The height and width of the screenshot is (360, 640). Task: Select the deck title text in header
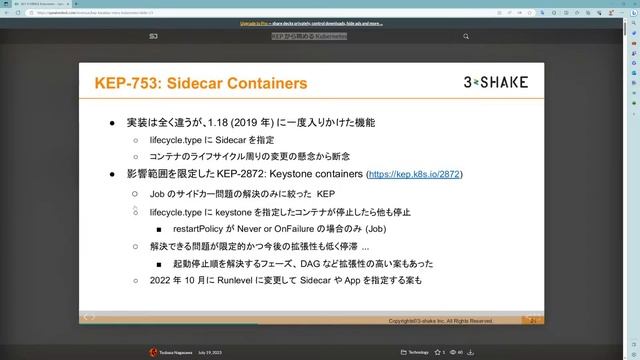(x=309, y=36)
